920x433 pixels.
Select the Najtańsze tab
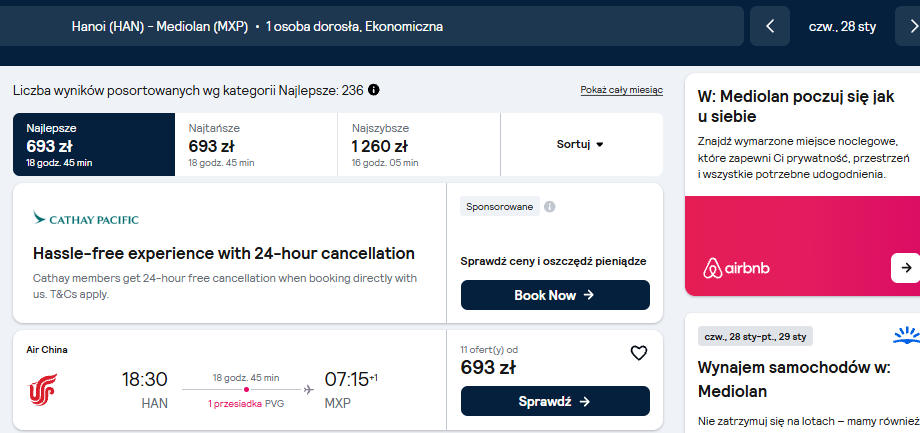256,144
